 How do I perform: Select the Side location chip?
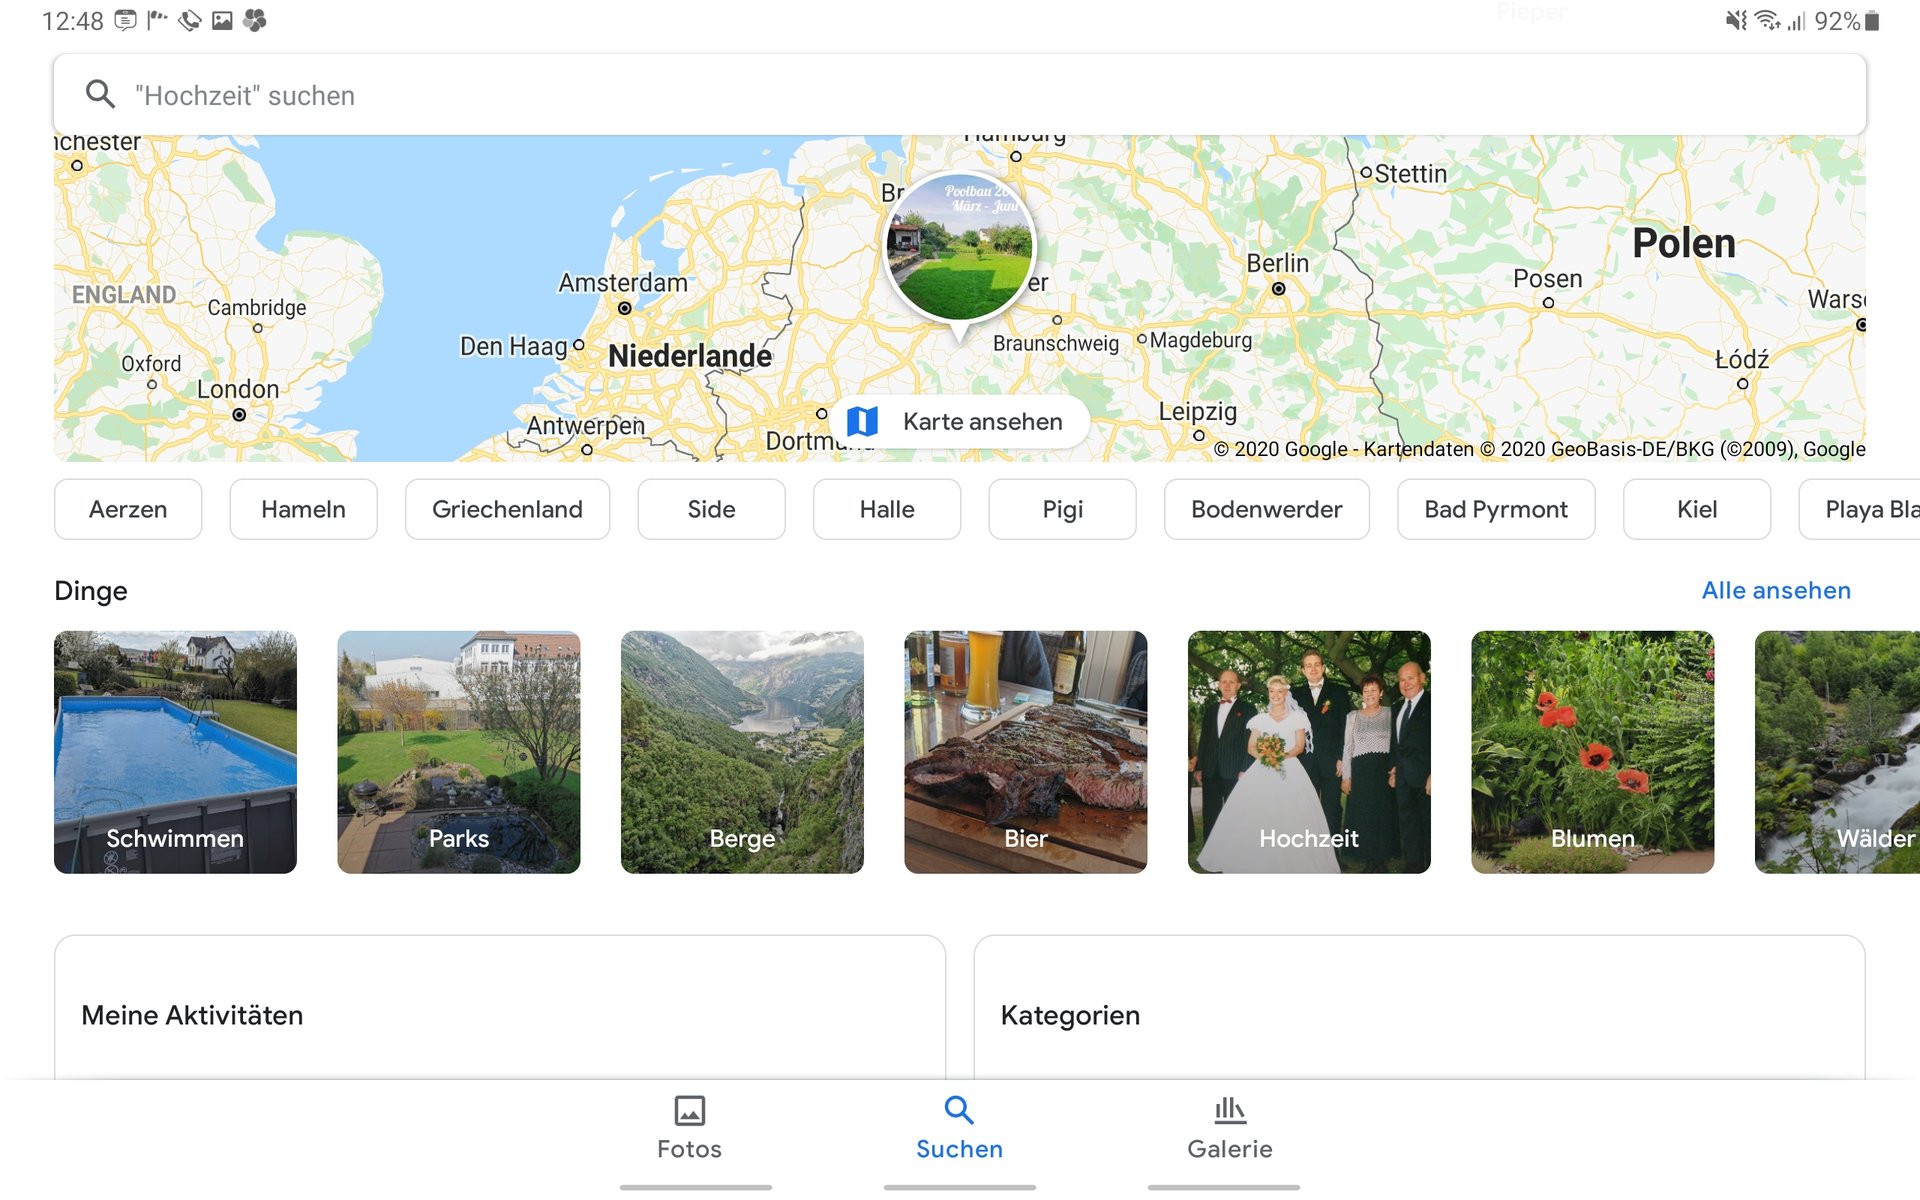click(711, 509)
